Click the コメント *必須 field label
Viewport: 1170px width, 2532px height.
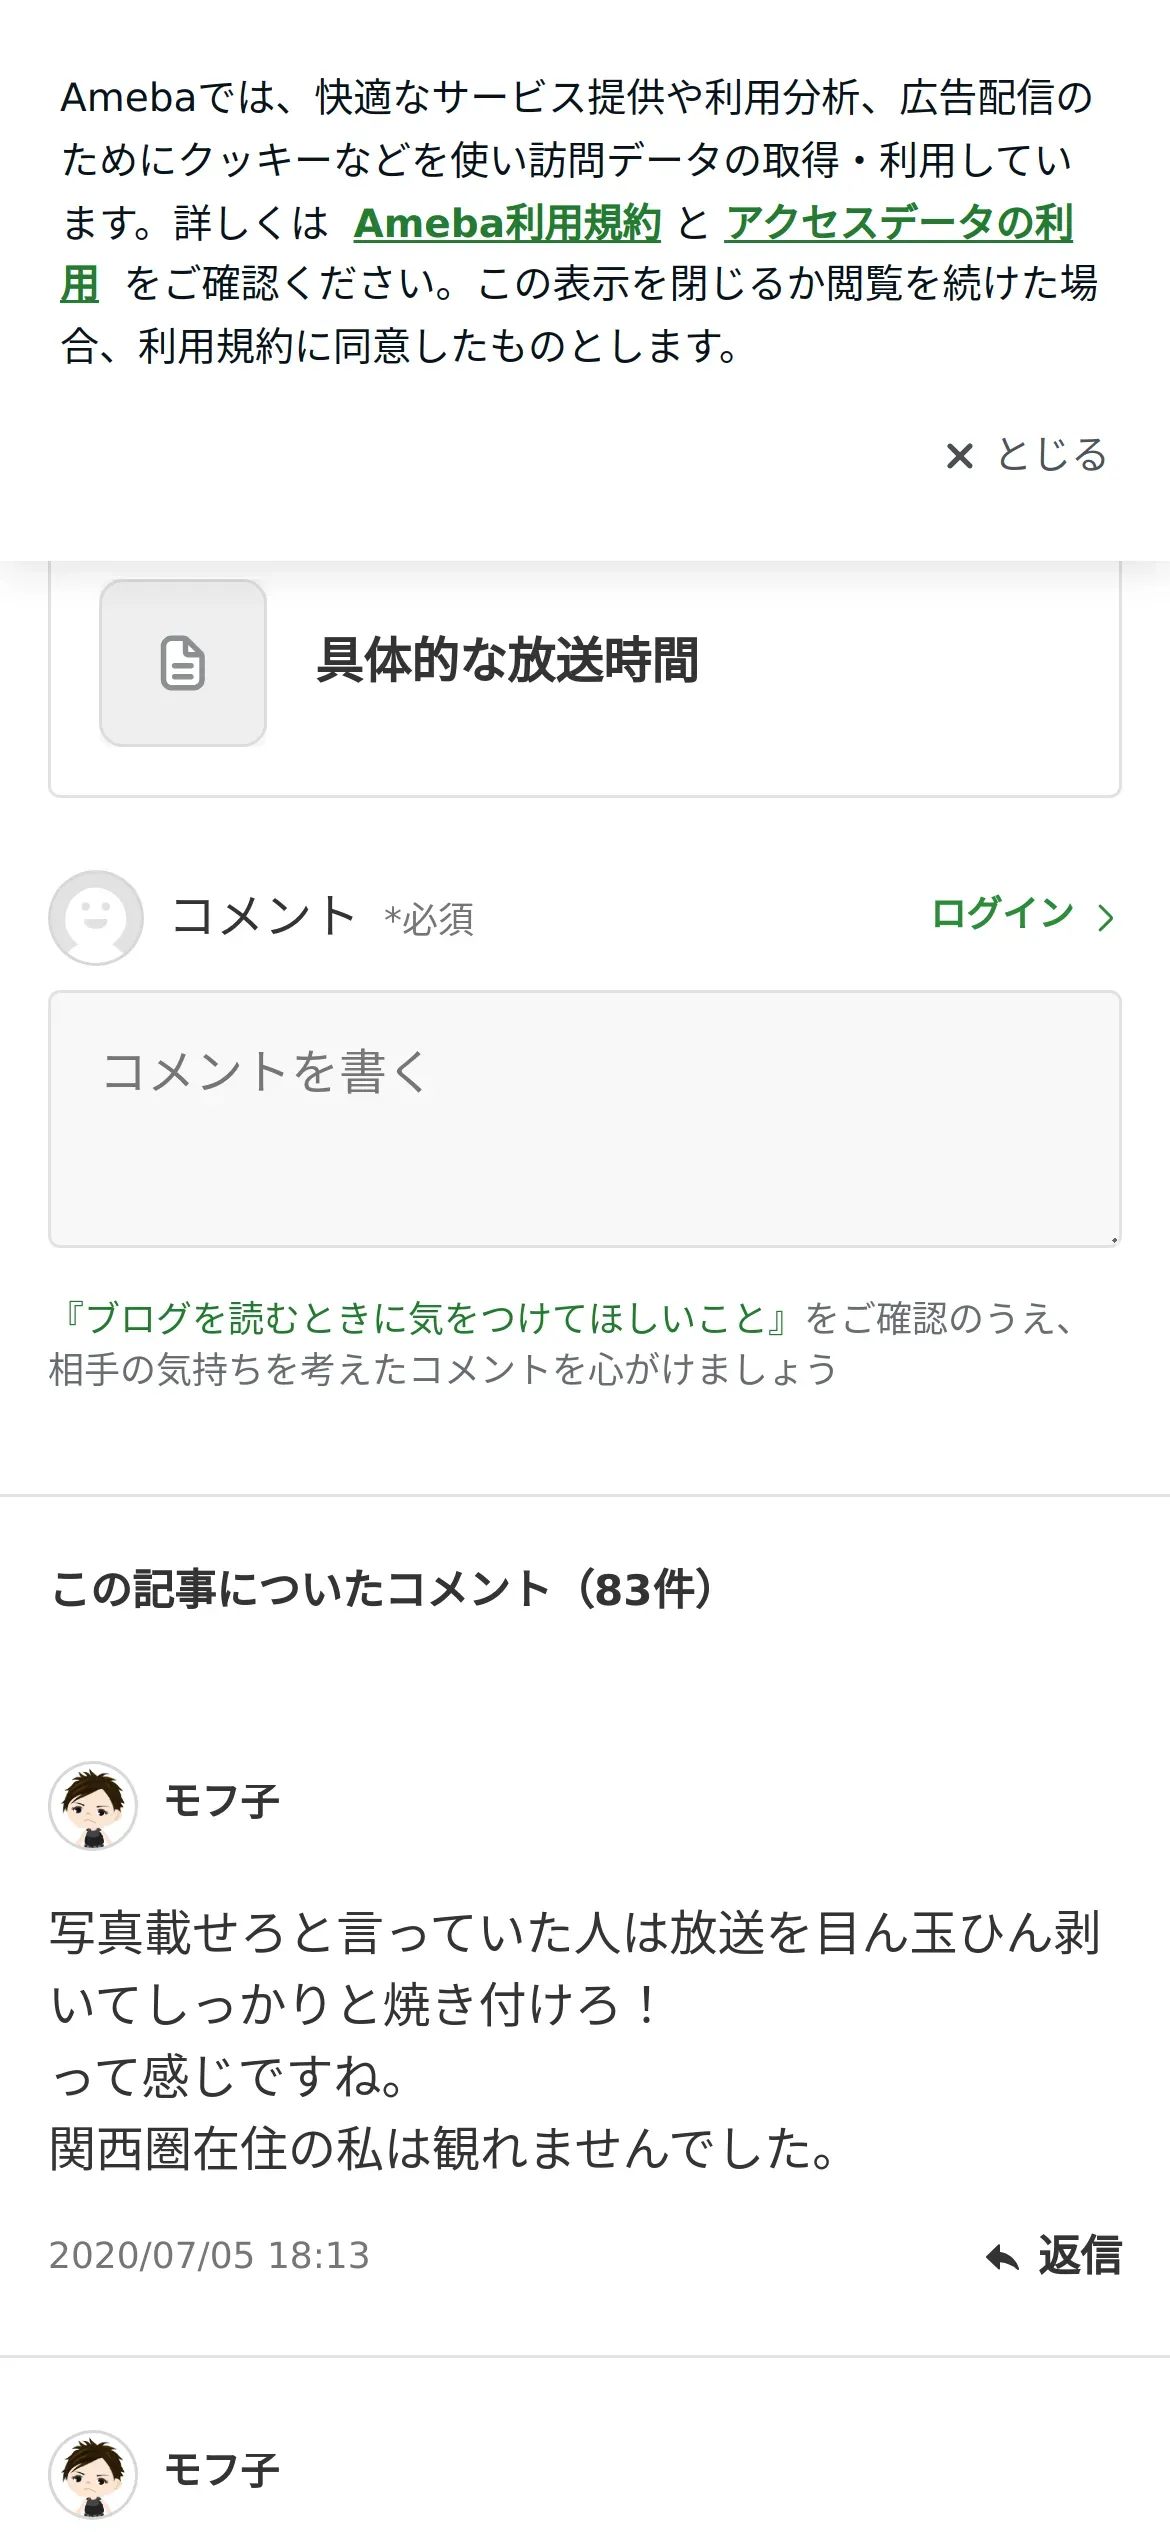coord(322,917)
